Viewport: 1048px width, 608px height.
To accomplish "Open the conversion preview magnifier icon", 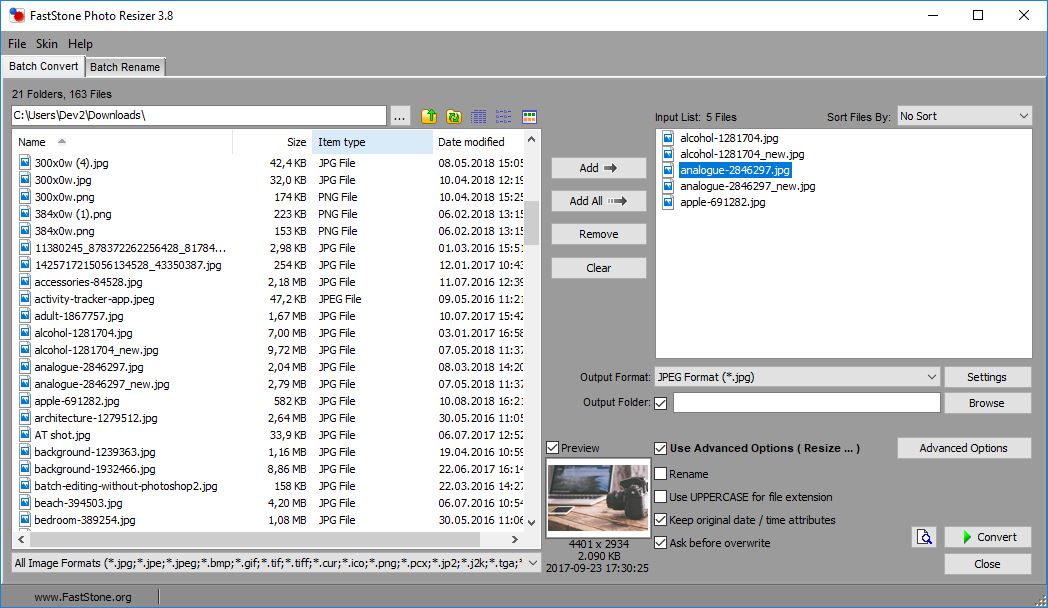I will 924,537.
